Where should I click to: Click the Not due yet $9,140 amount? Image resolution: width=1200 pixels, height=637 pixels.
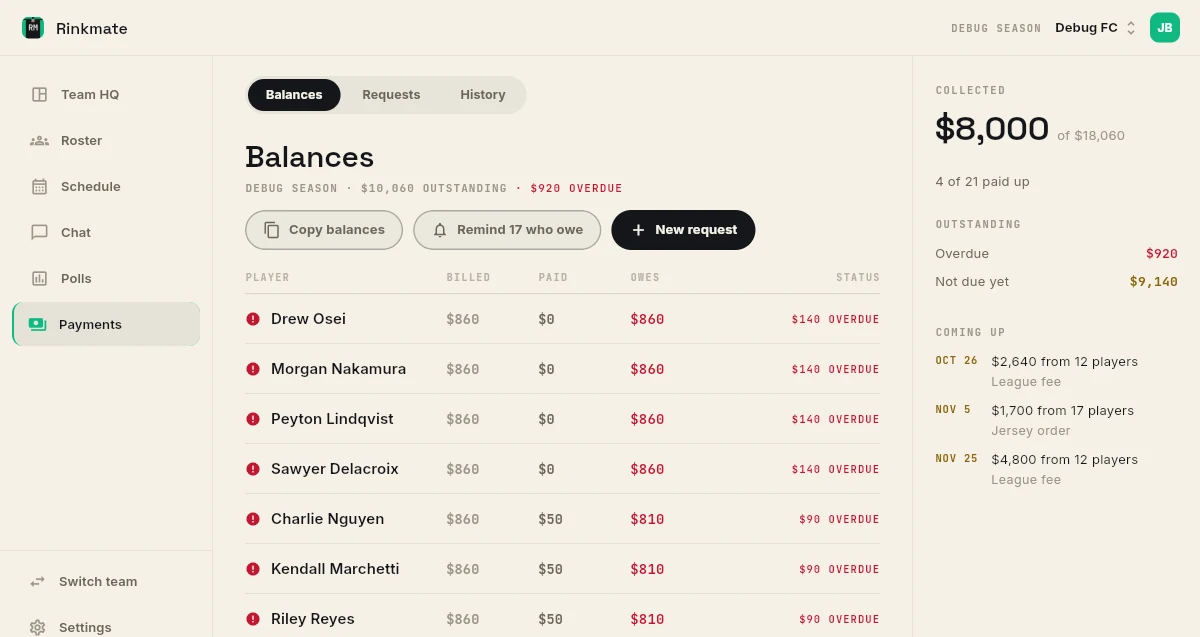[1154, 282]
